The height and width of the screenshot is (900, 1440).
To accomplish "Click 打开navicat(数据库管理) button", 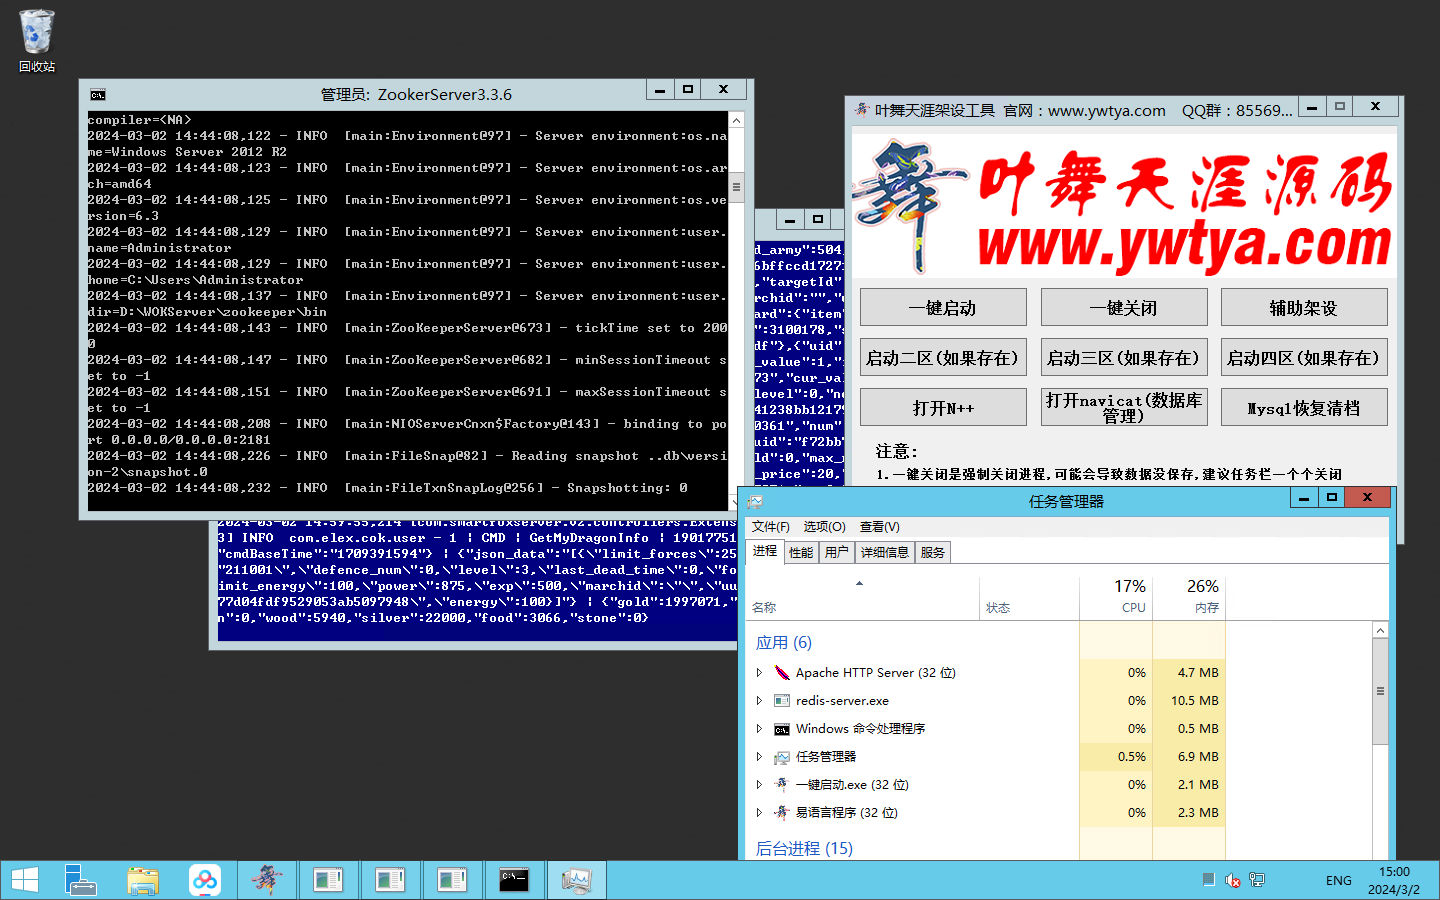I will point(1124,407).
